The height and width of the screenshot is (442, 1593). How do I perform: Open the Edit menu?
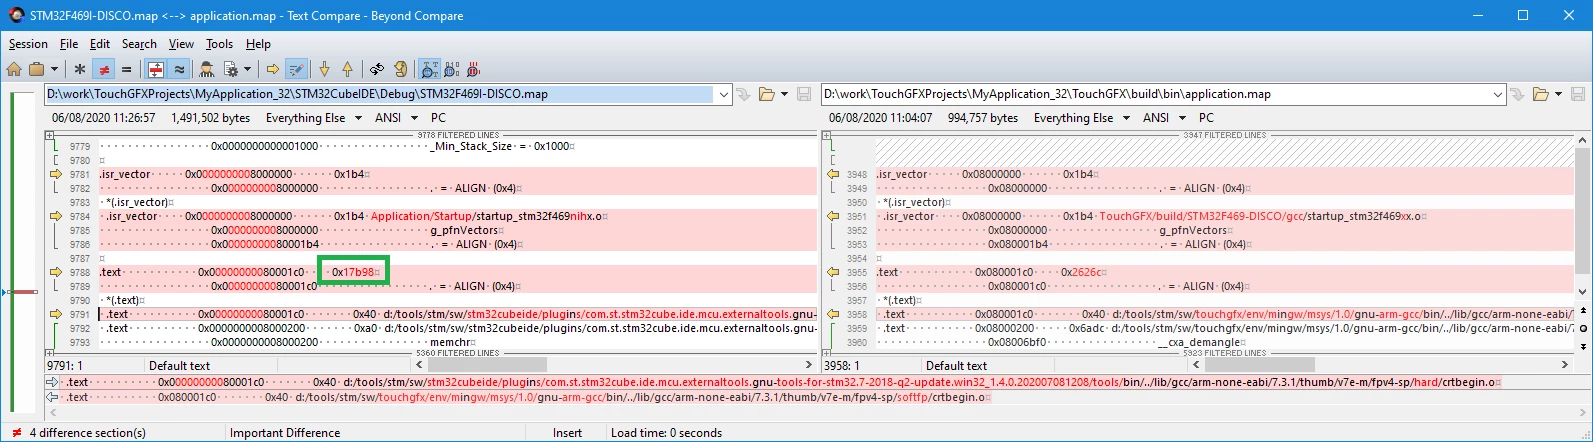[100, 44]
